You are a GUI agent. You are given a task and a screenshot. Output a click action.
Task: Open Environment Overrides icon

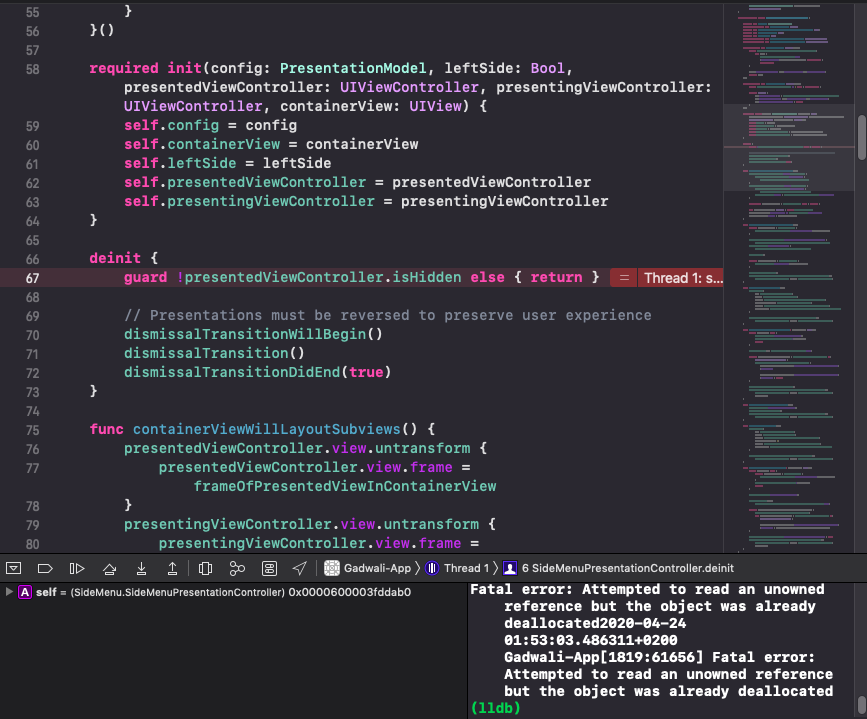pos(269,568)
